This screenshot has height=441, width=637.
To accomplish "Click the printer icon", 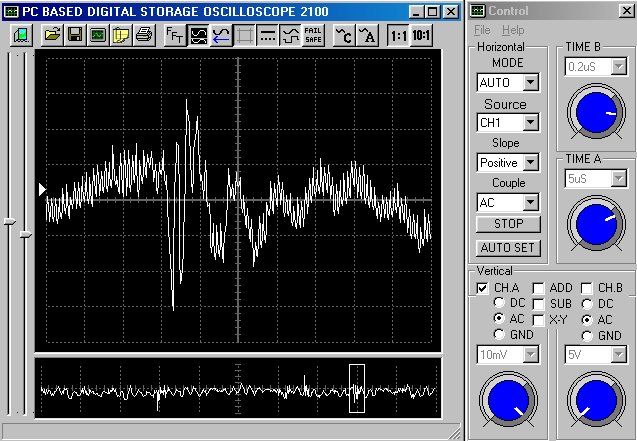I will click(143, 35).
